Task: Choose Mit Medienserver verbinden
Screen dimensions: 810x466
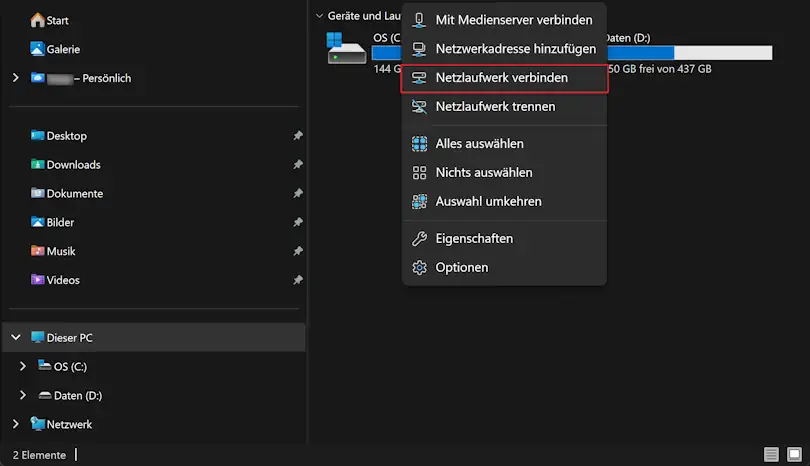Action: (504, 20)
